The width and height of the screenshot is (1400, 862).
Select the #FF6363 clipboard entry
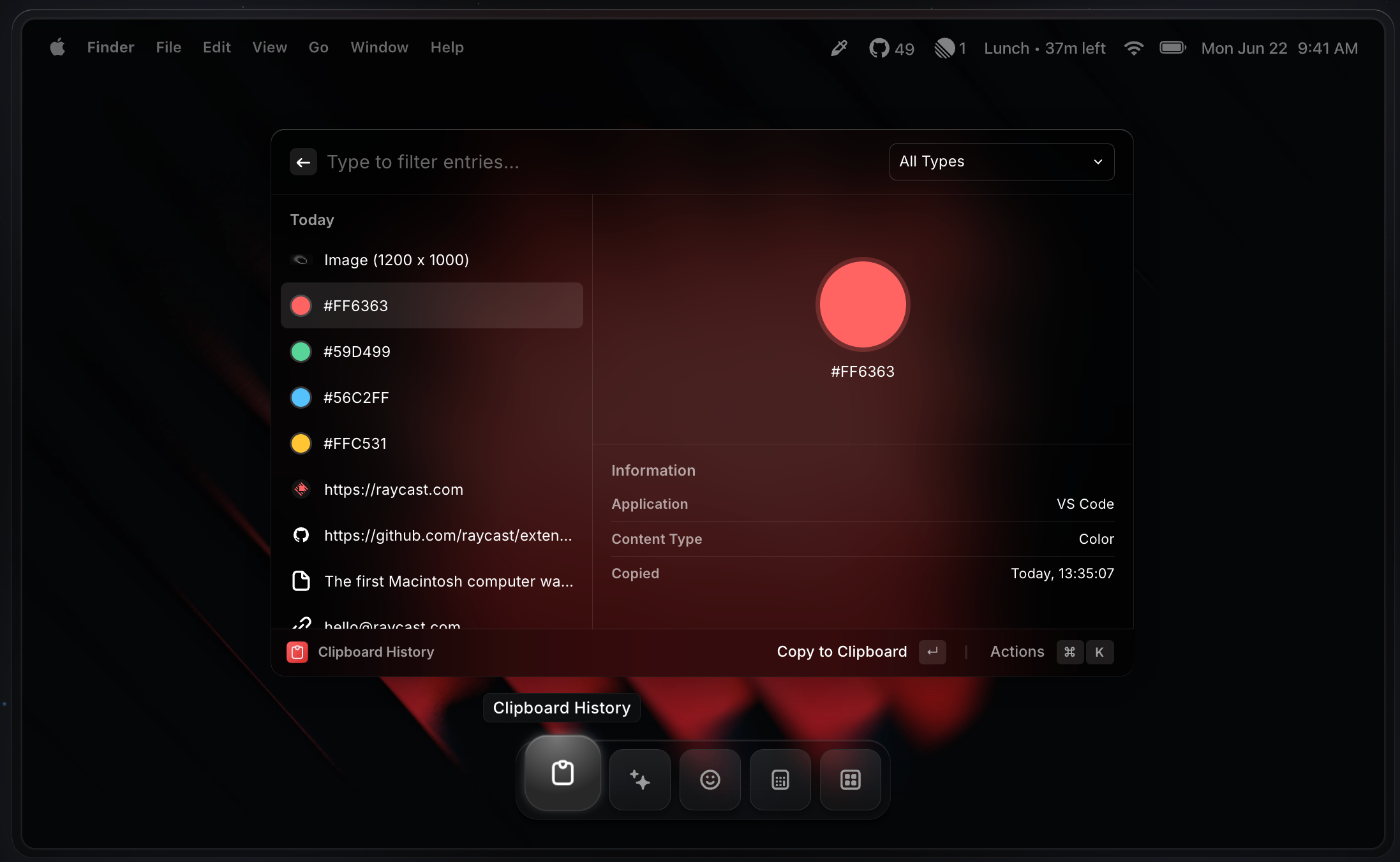(x=432, y=306)
